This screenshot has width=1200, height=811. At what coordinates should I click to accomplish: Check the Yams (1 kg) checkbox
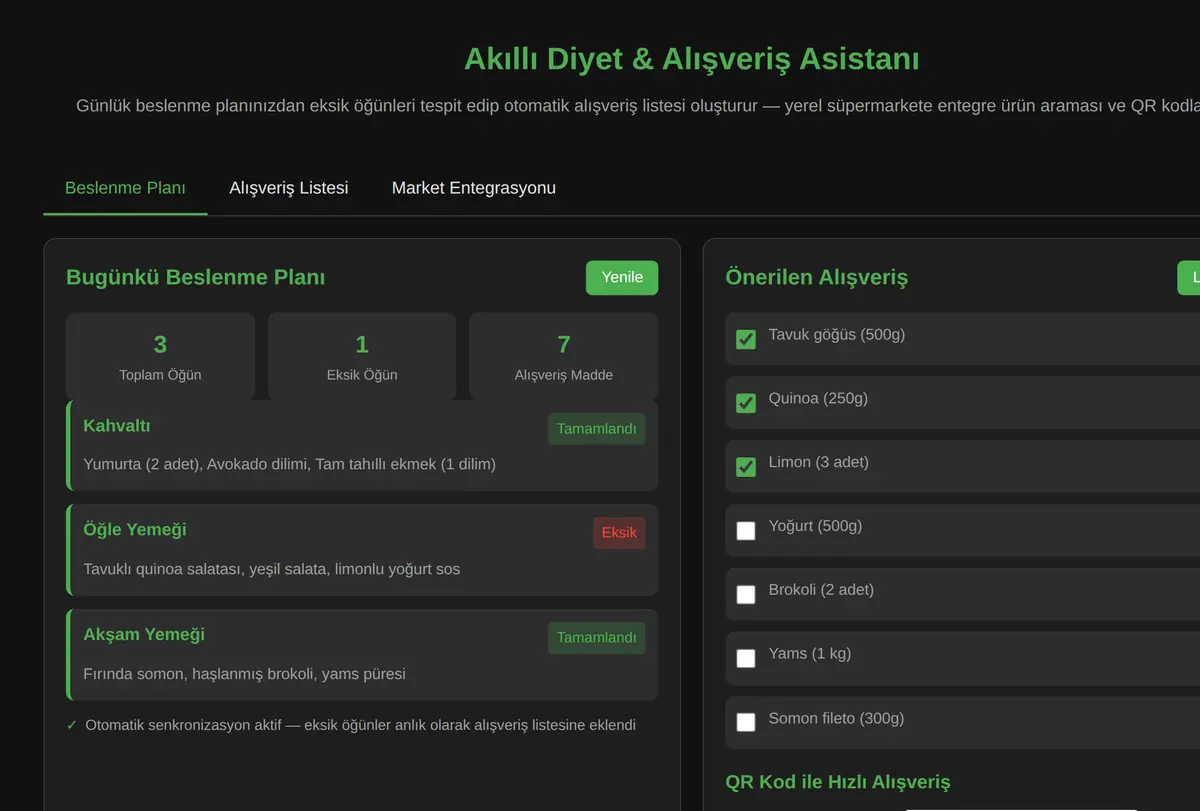click(x=746, y=658)
